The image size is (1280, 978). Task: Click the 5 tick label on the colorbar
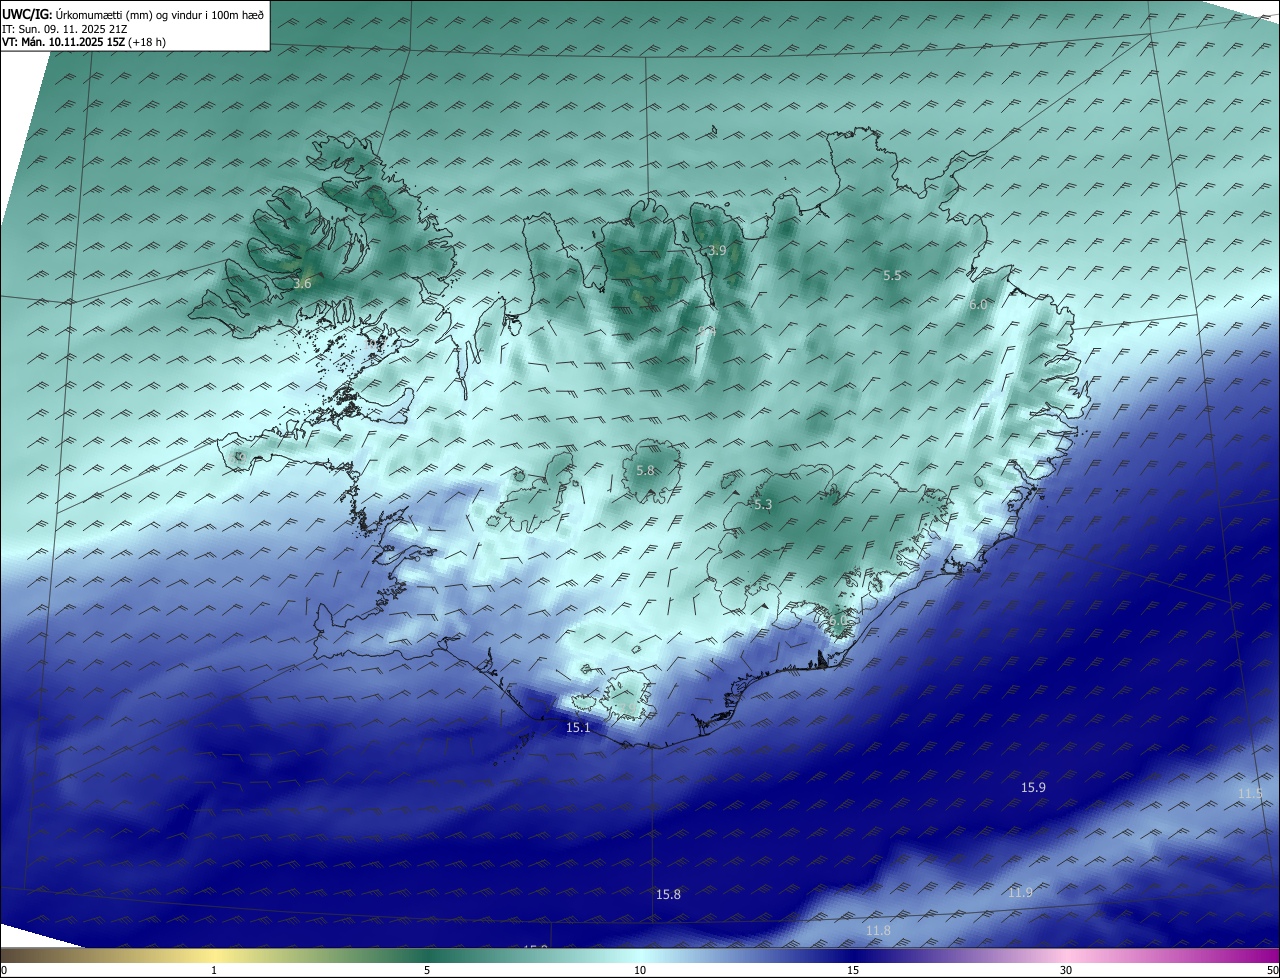click(x=427, y=970)
